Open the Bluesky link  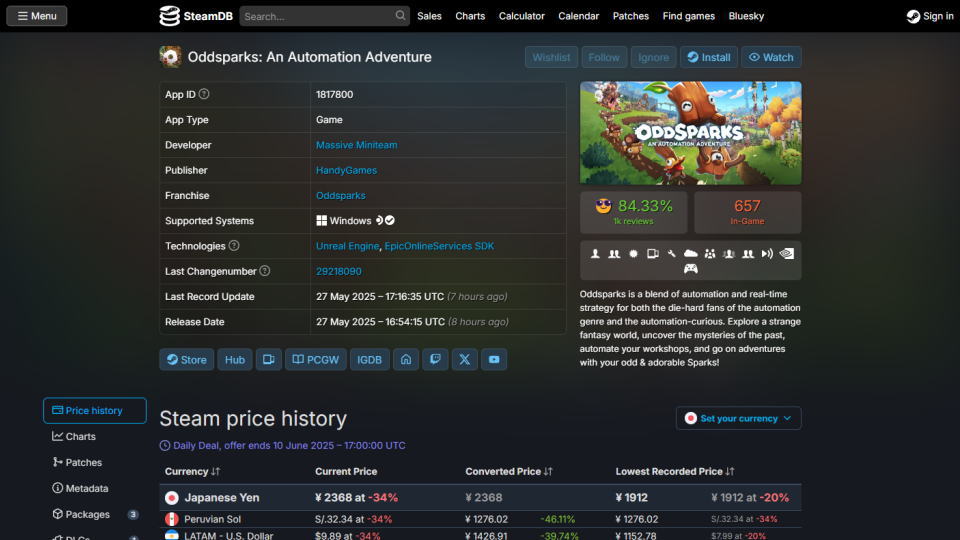(x=746, y=16)
